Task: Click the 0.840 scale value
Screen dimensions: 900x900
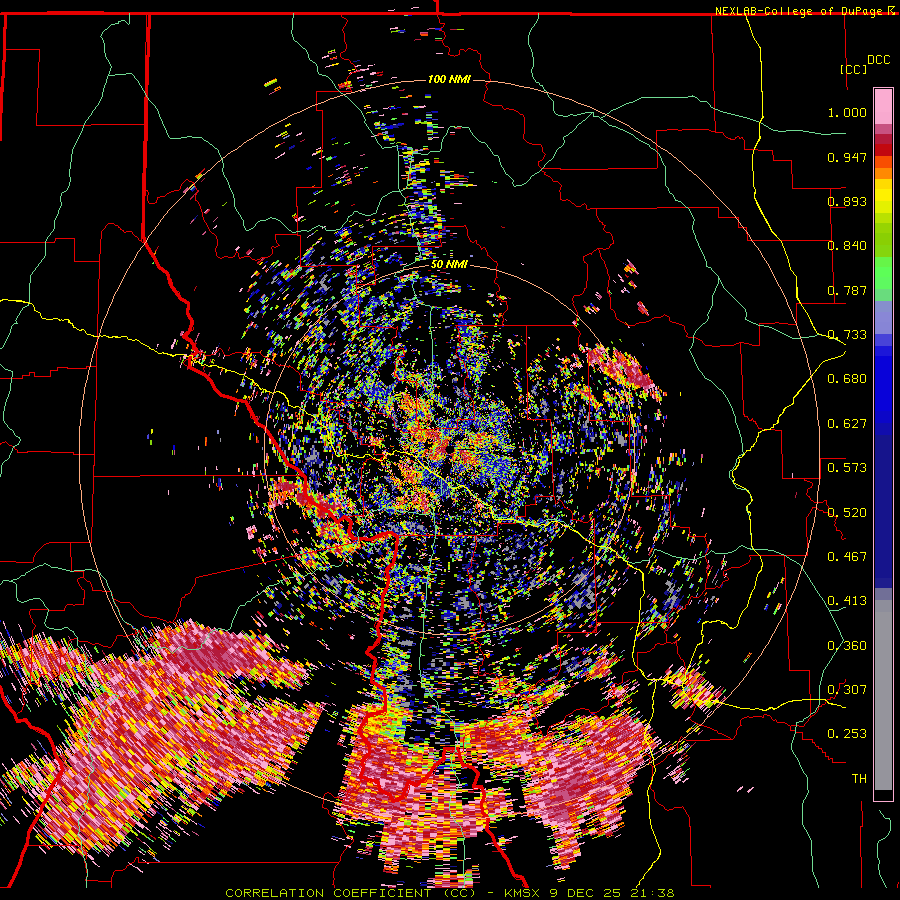Action: [x=847, y=246]
